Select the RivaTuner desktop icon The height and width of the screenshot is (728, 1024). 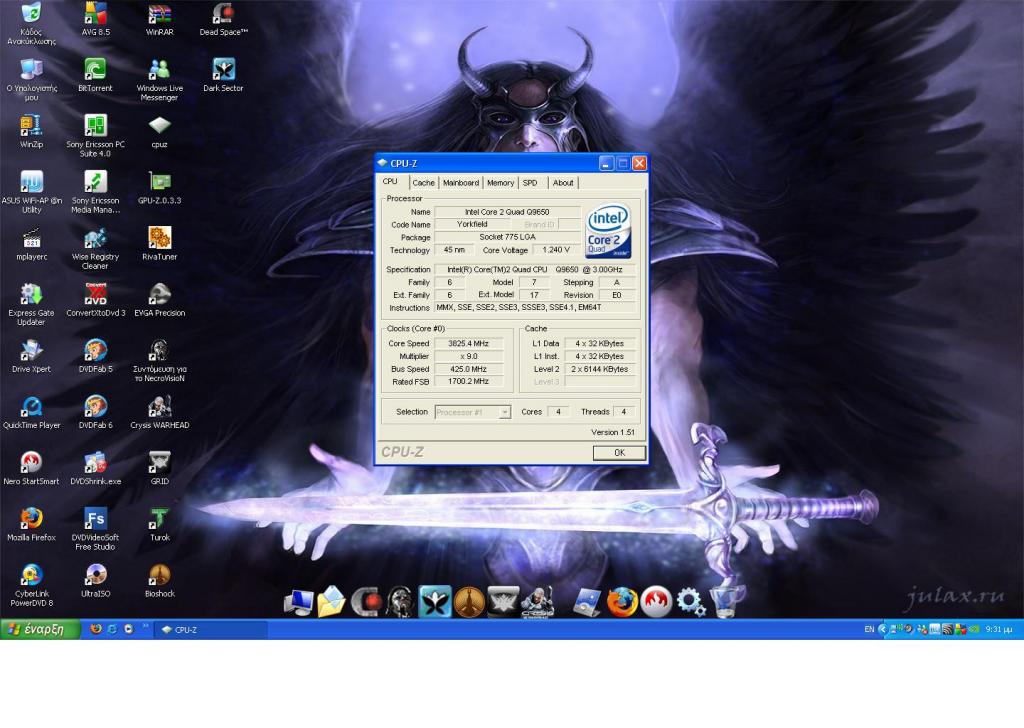click(x=159, y=243)
